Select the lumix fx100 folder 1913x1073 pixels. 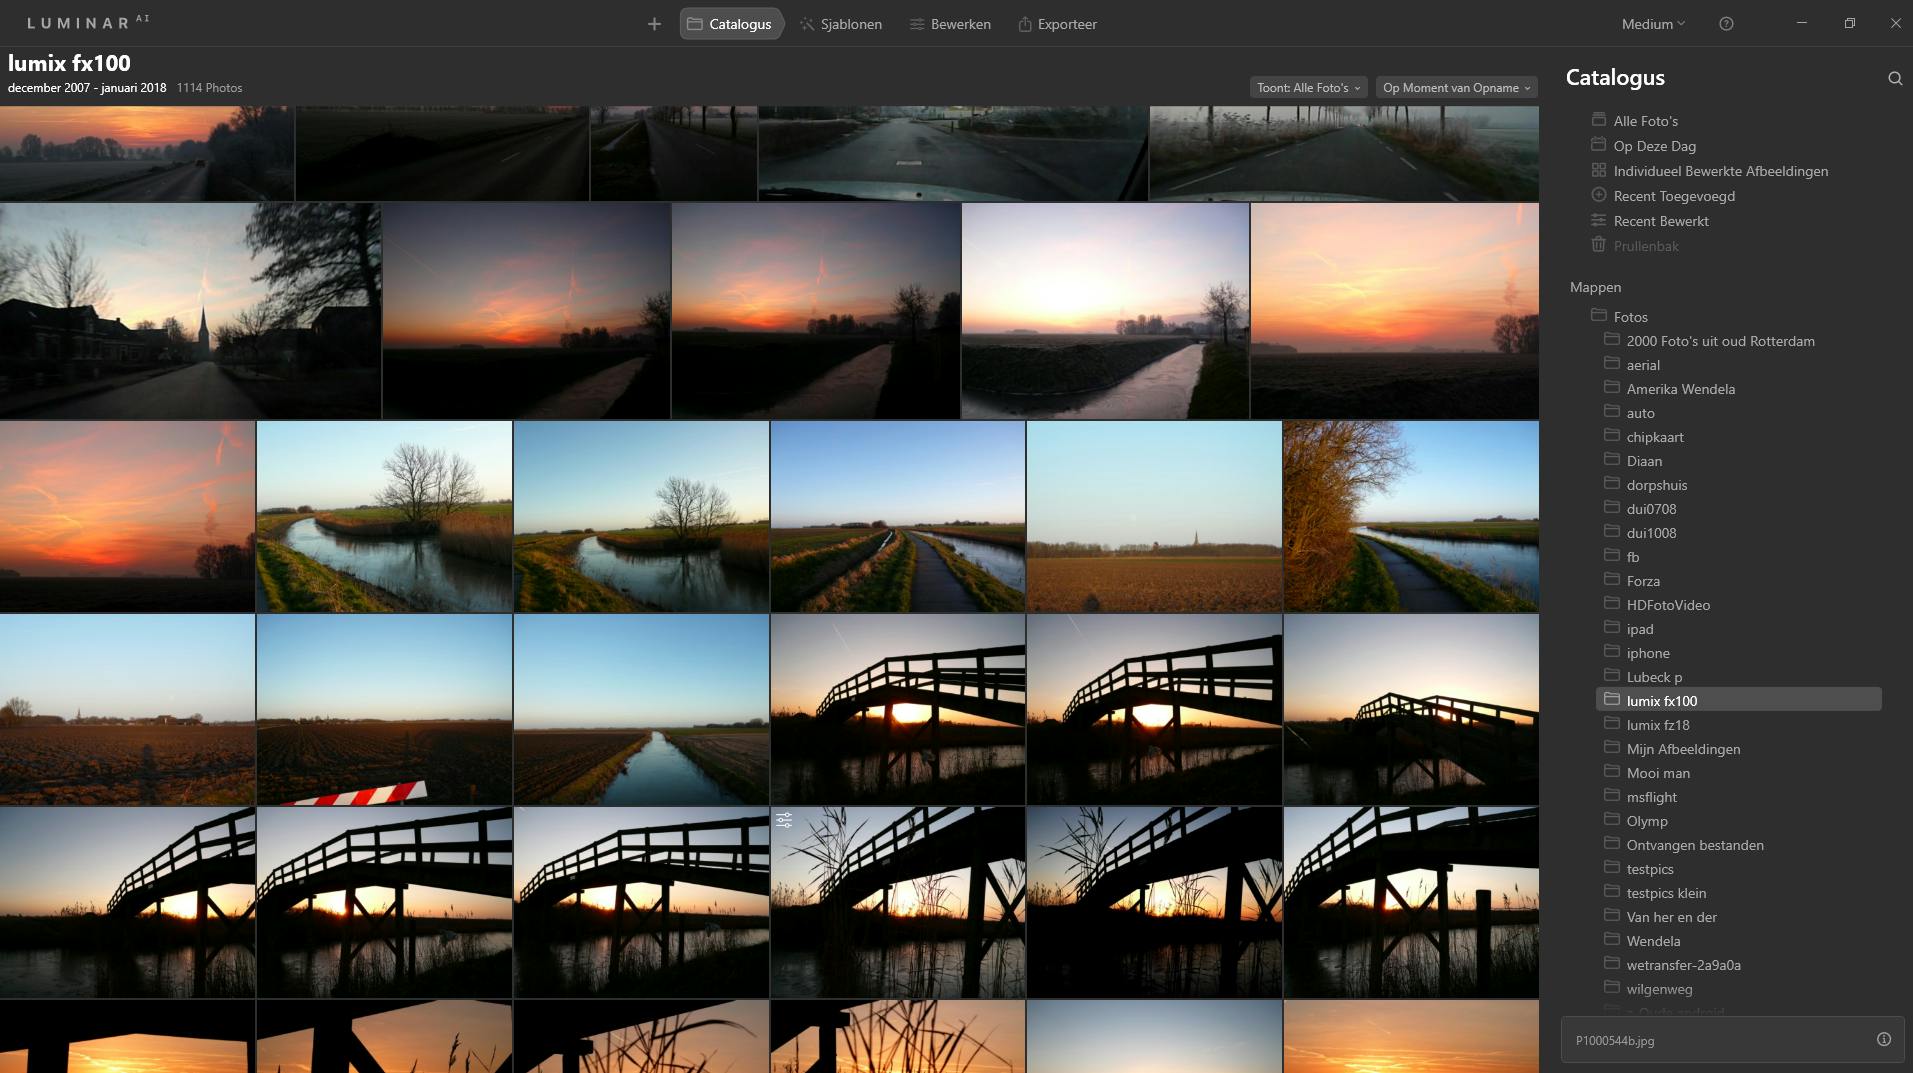coord(1739,700)
